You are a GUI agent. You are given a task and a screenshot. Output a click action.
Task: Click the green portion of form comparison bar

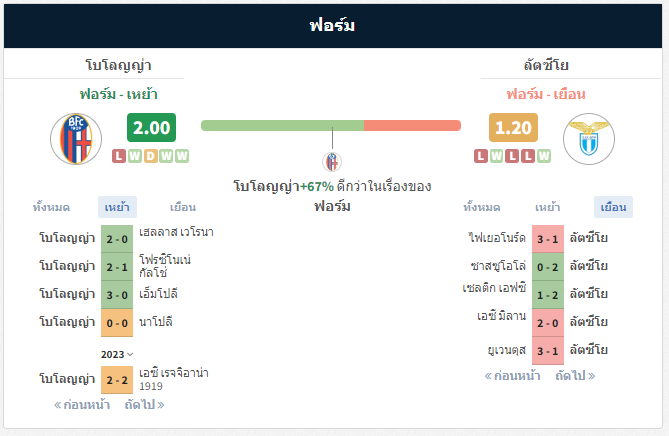[282, 125]
